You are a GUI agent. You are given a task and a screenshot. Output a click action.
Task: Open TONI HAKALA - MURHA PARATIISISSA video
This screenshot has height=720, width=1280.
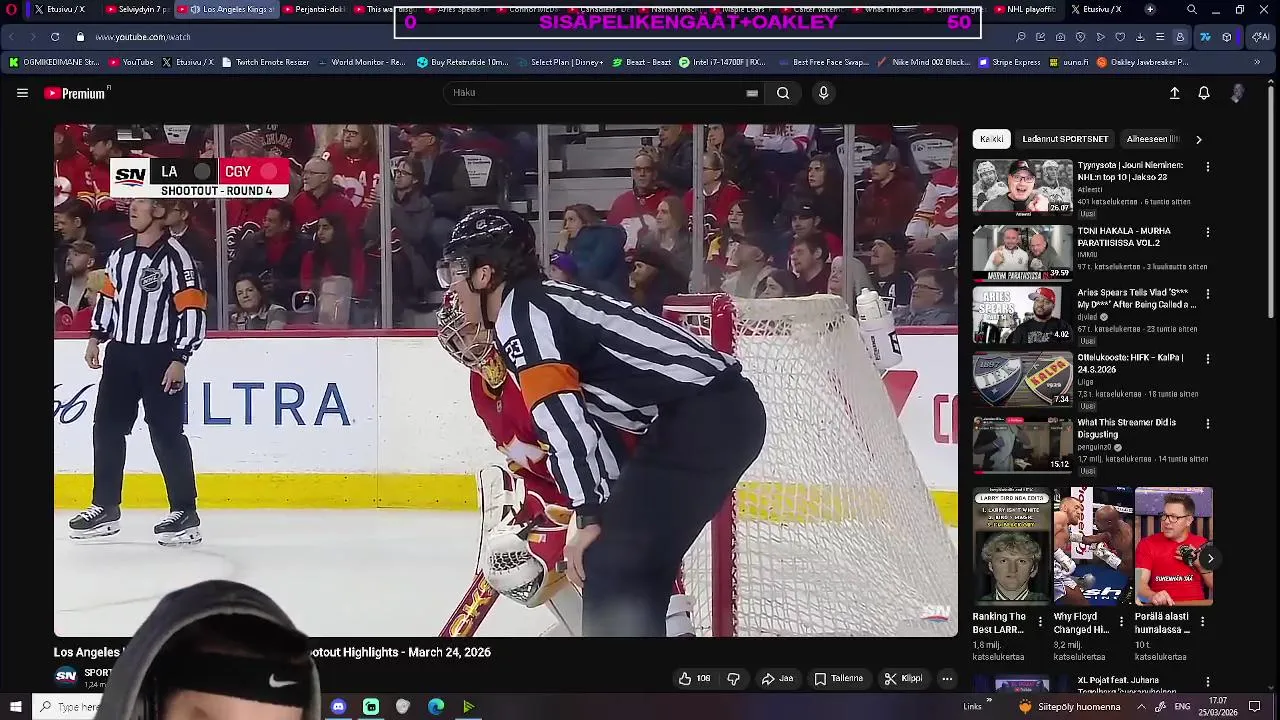click(x=1022, y=252)
